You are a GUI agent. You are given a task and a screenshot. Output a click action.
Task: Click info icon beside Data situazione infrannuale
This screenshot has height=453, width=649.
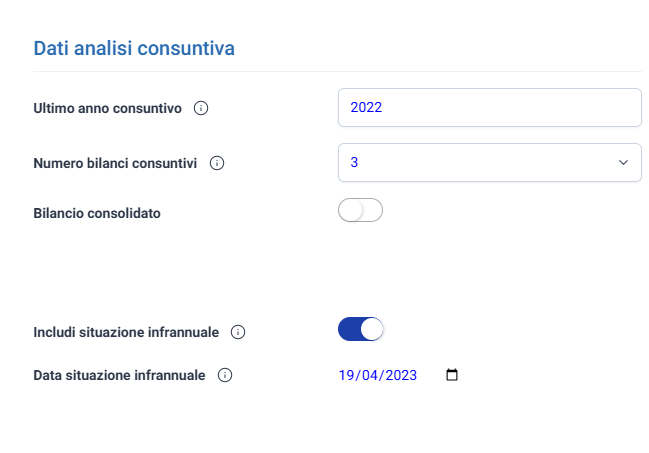point(225,375)
